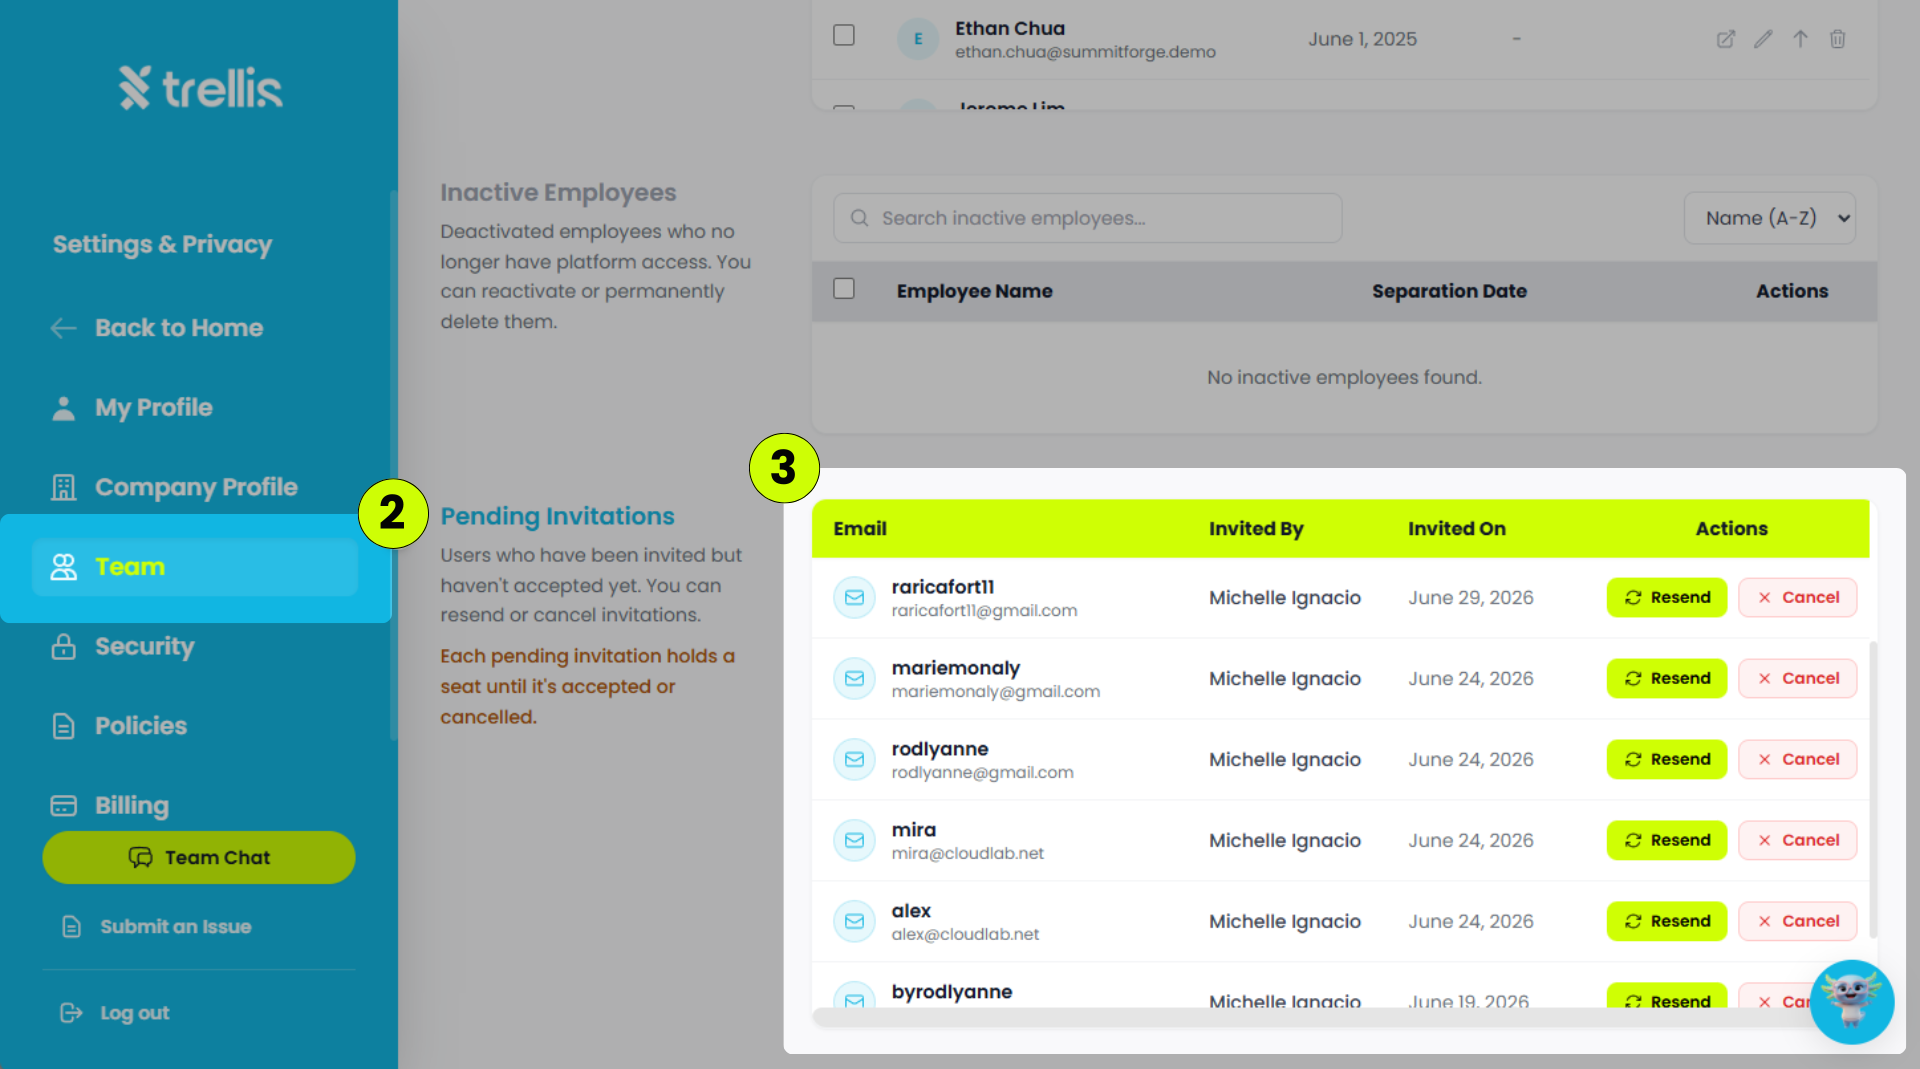Click the mail icon beside mariemonaly
This screenshot has width=1920, height=1069.
coord(854,678)
